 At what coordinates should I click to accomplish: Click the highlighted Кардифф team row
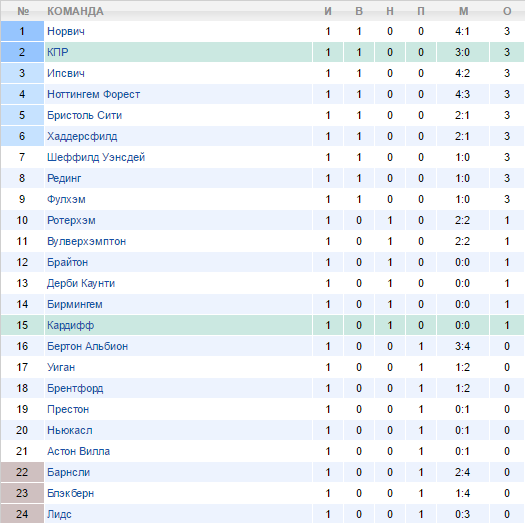coord(262,325)
